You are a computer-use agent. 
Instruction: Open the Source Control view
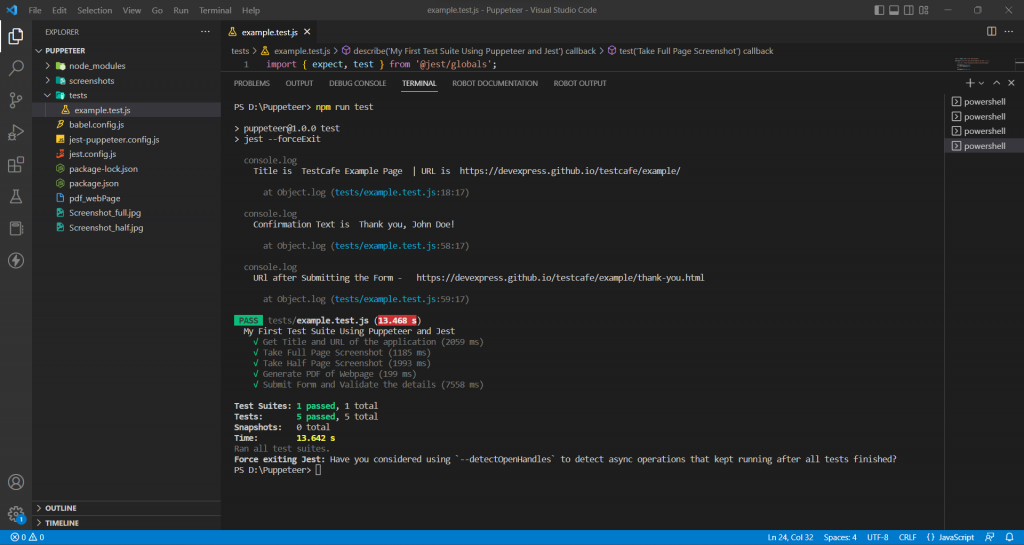point(16,100)
